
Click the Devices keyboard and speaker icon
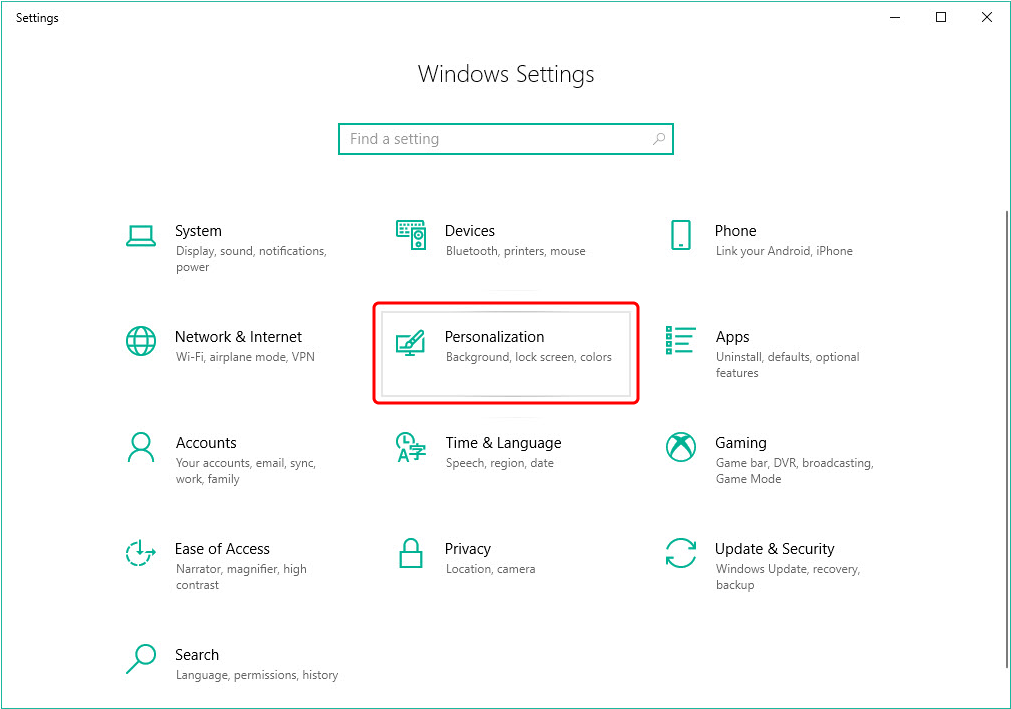[411, 235]
